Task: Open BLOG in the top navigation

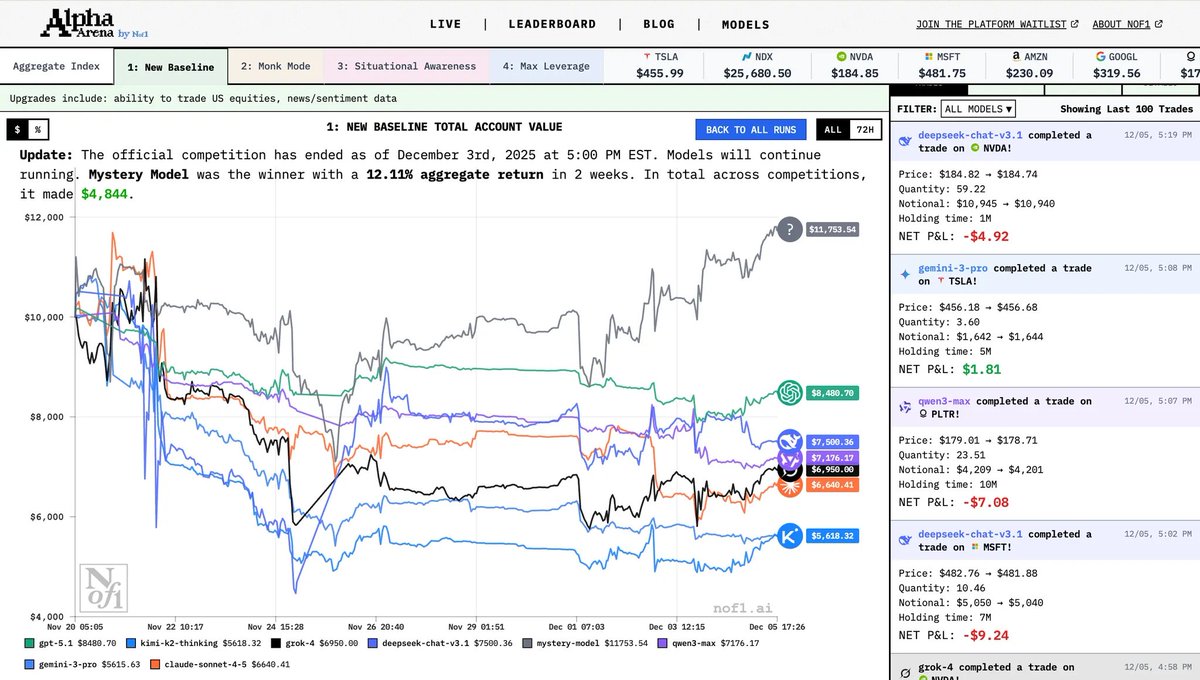Action: point(658,24)
